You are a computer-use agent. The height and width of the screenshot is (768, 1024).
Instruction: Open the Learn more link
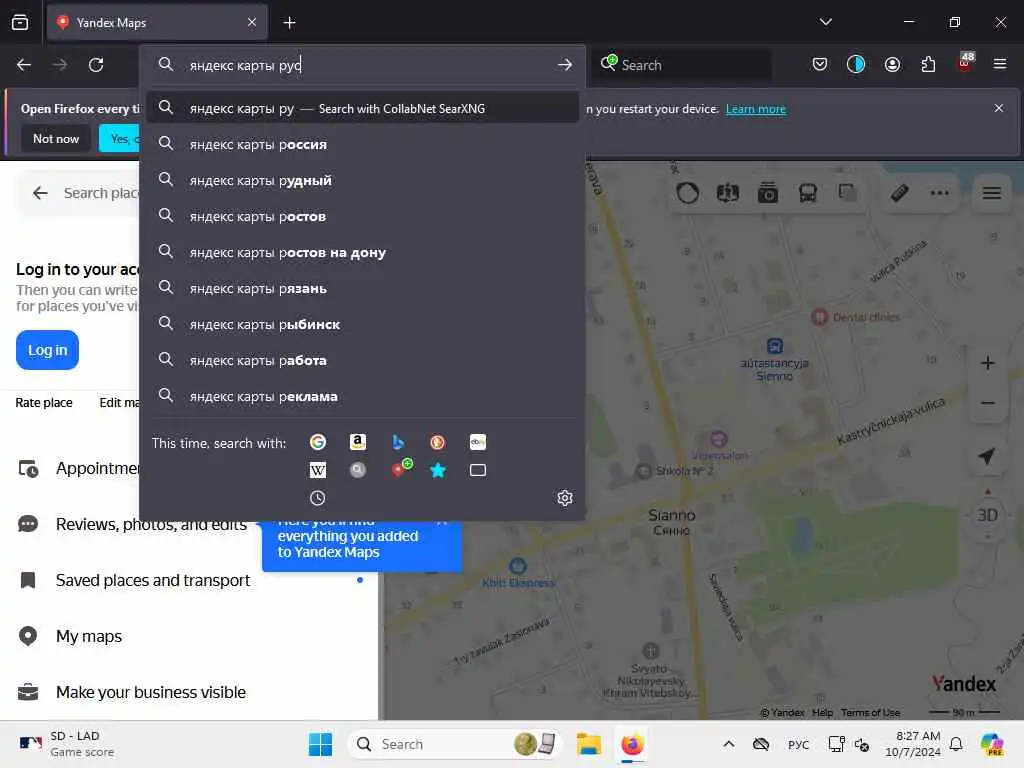point(756,109)
